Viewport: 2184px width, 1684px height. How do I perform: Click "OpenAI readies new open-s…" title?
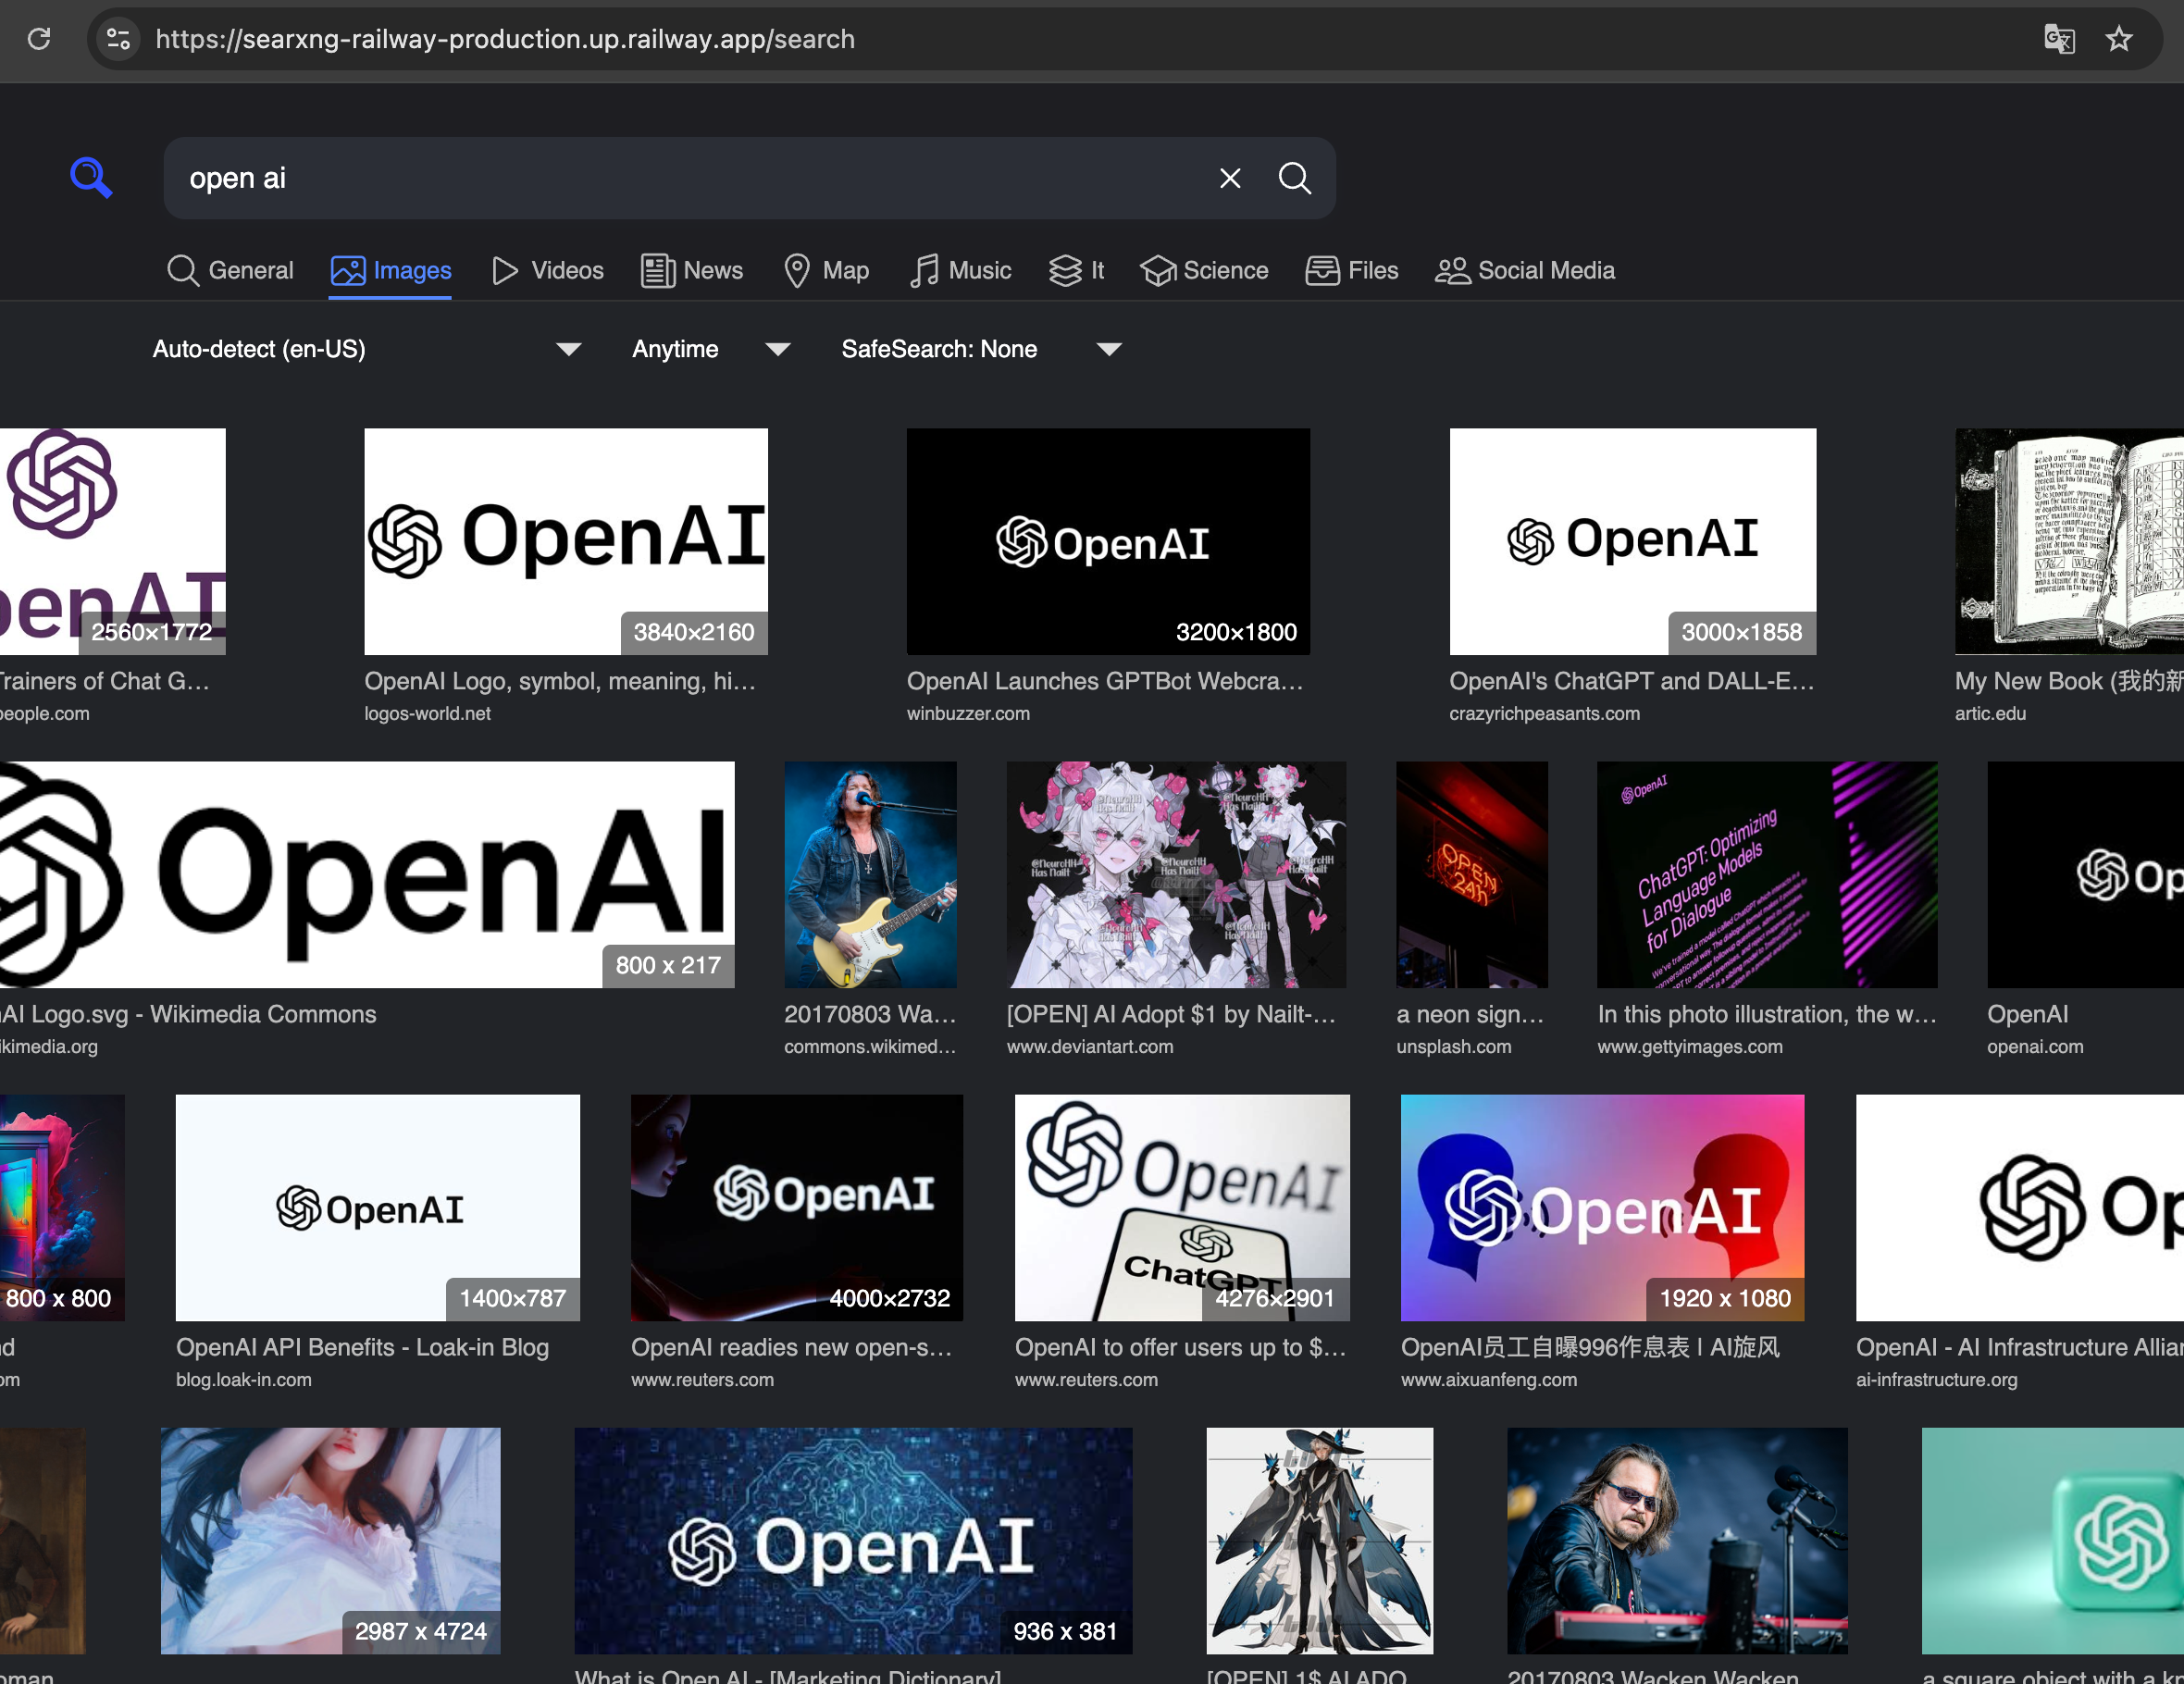coord(791,1347)
